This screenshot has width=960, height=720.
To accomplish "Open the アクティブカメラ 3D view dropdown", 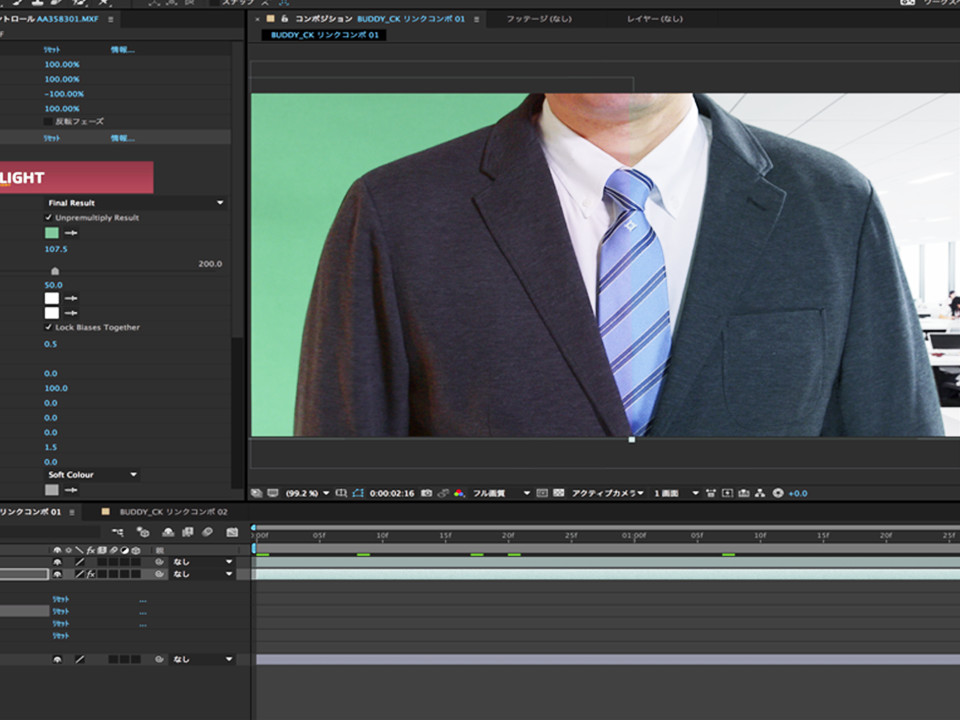I will pyautogui.click(x=607, y=493).
